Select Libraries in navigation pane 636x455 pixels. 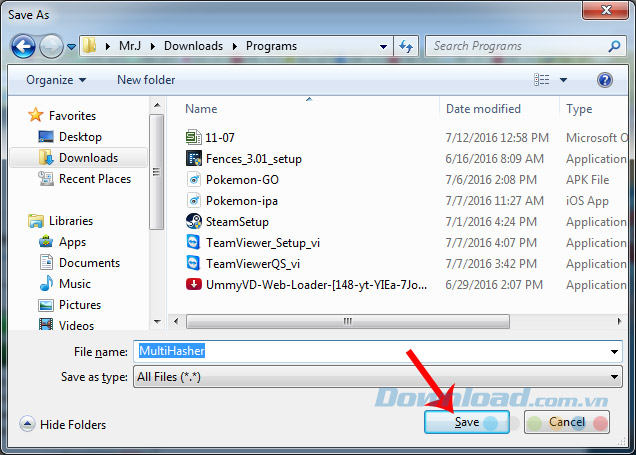tap(71, 221)
